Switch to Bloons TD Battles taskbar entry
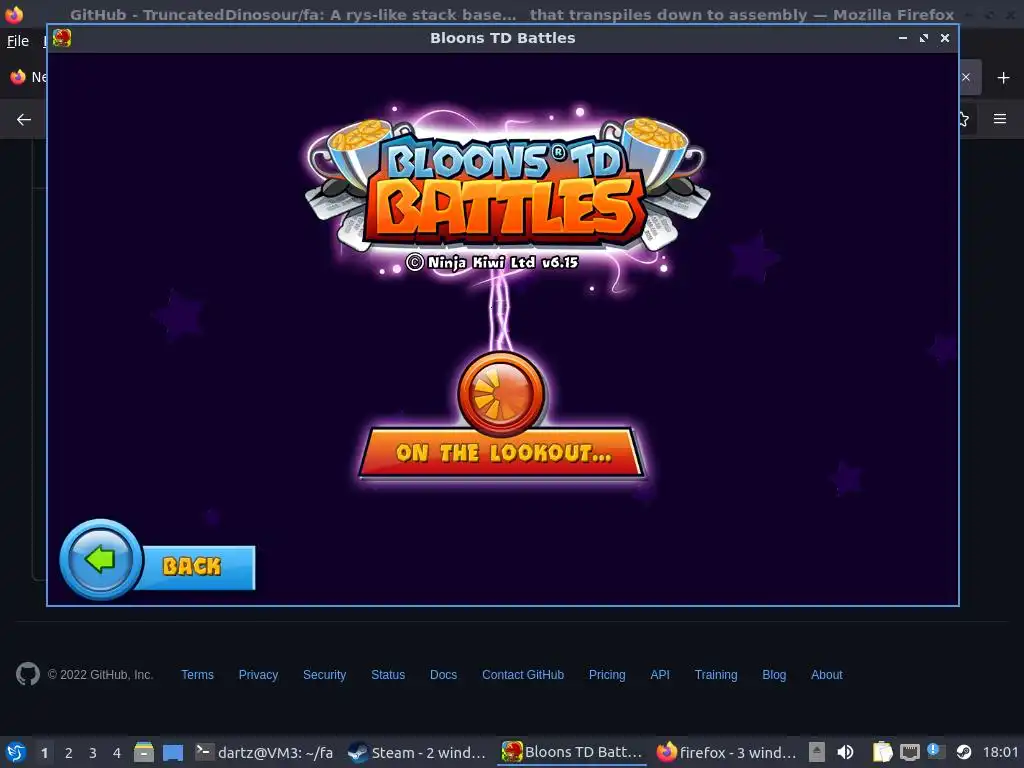This screenshot has width=1024, height=768. [571, 752]
